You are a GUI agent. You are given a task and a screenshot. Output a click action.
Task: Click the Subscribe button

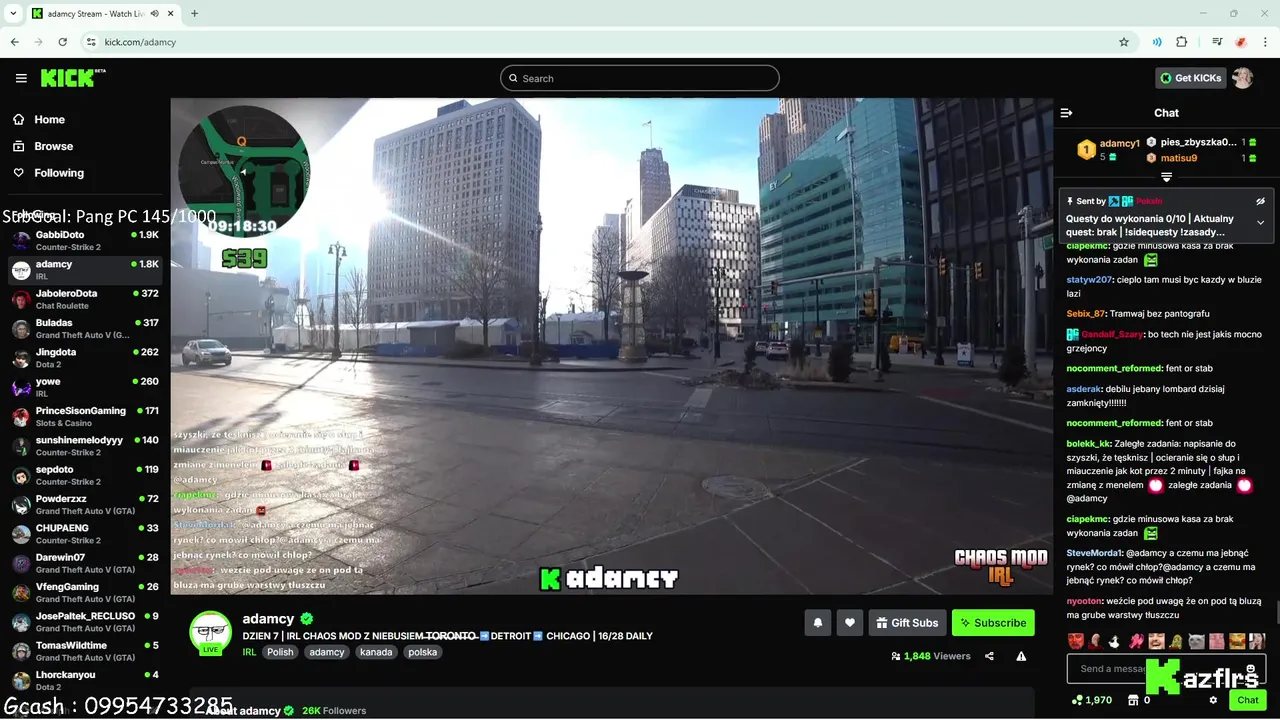click(x=993, y=622)
